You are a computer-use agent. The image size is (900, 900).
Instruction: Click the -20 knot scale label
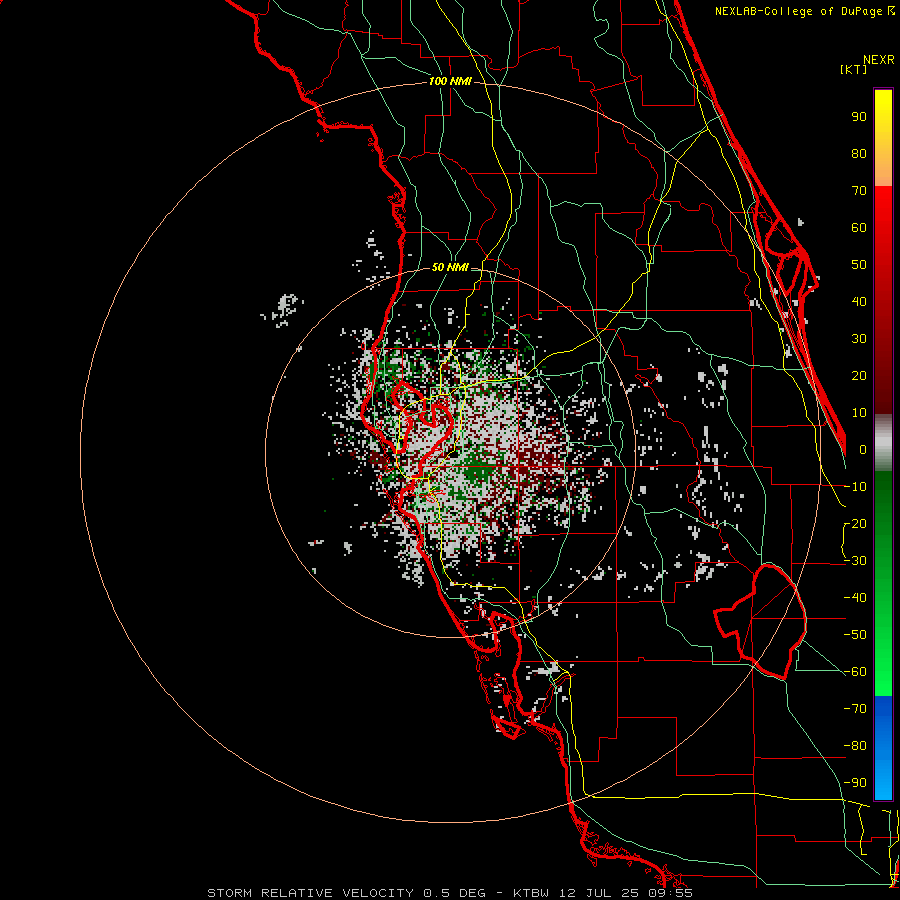click(x=855, y=524)
